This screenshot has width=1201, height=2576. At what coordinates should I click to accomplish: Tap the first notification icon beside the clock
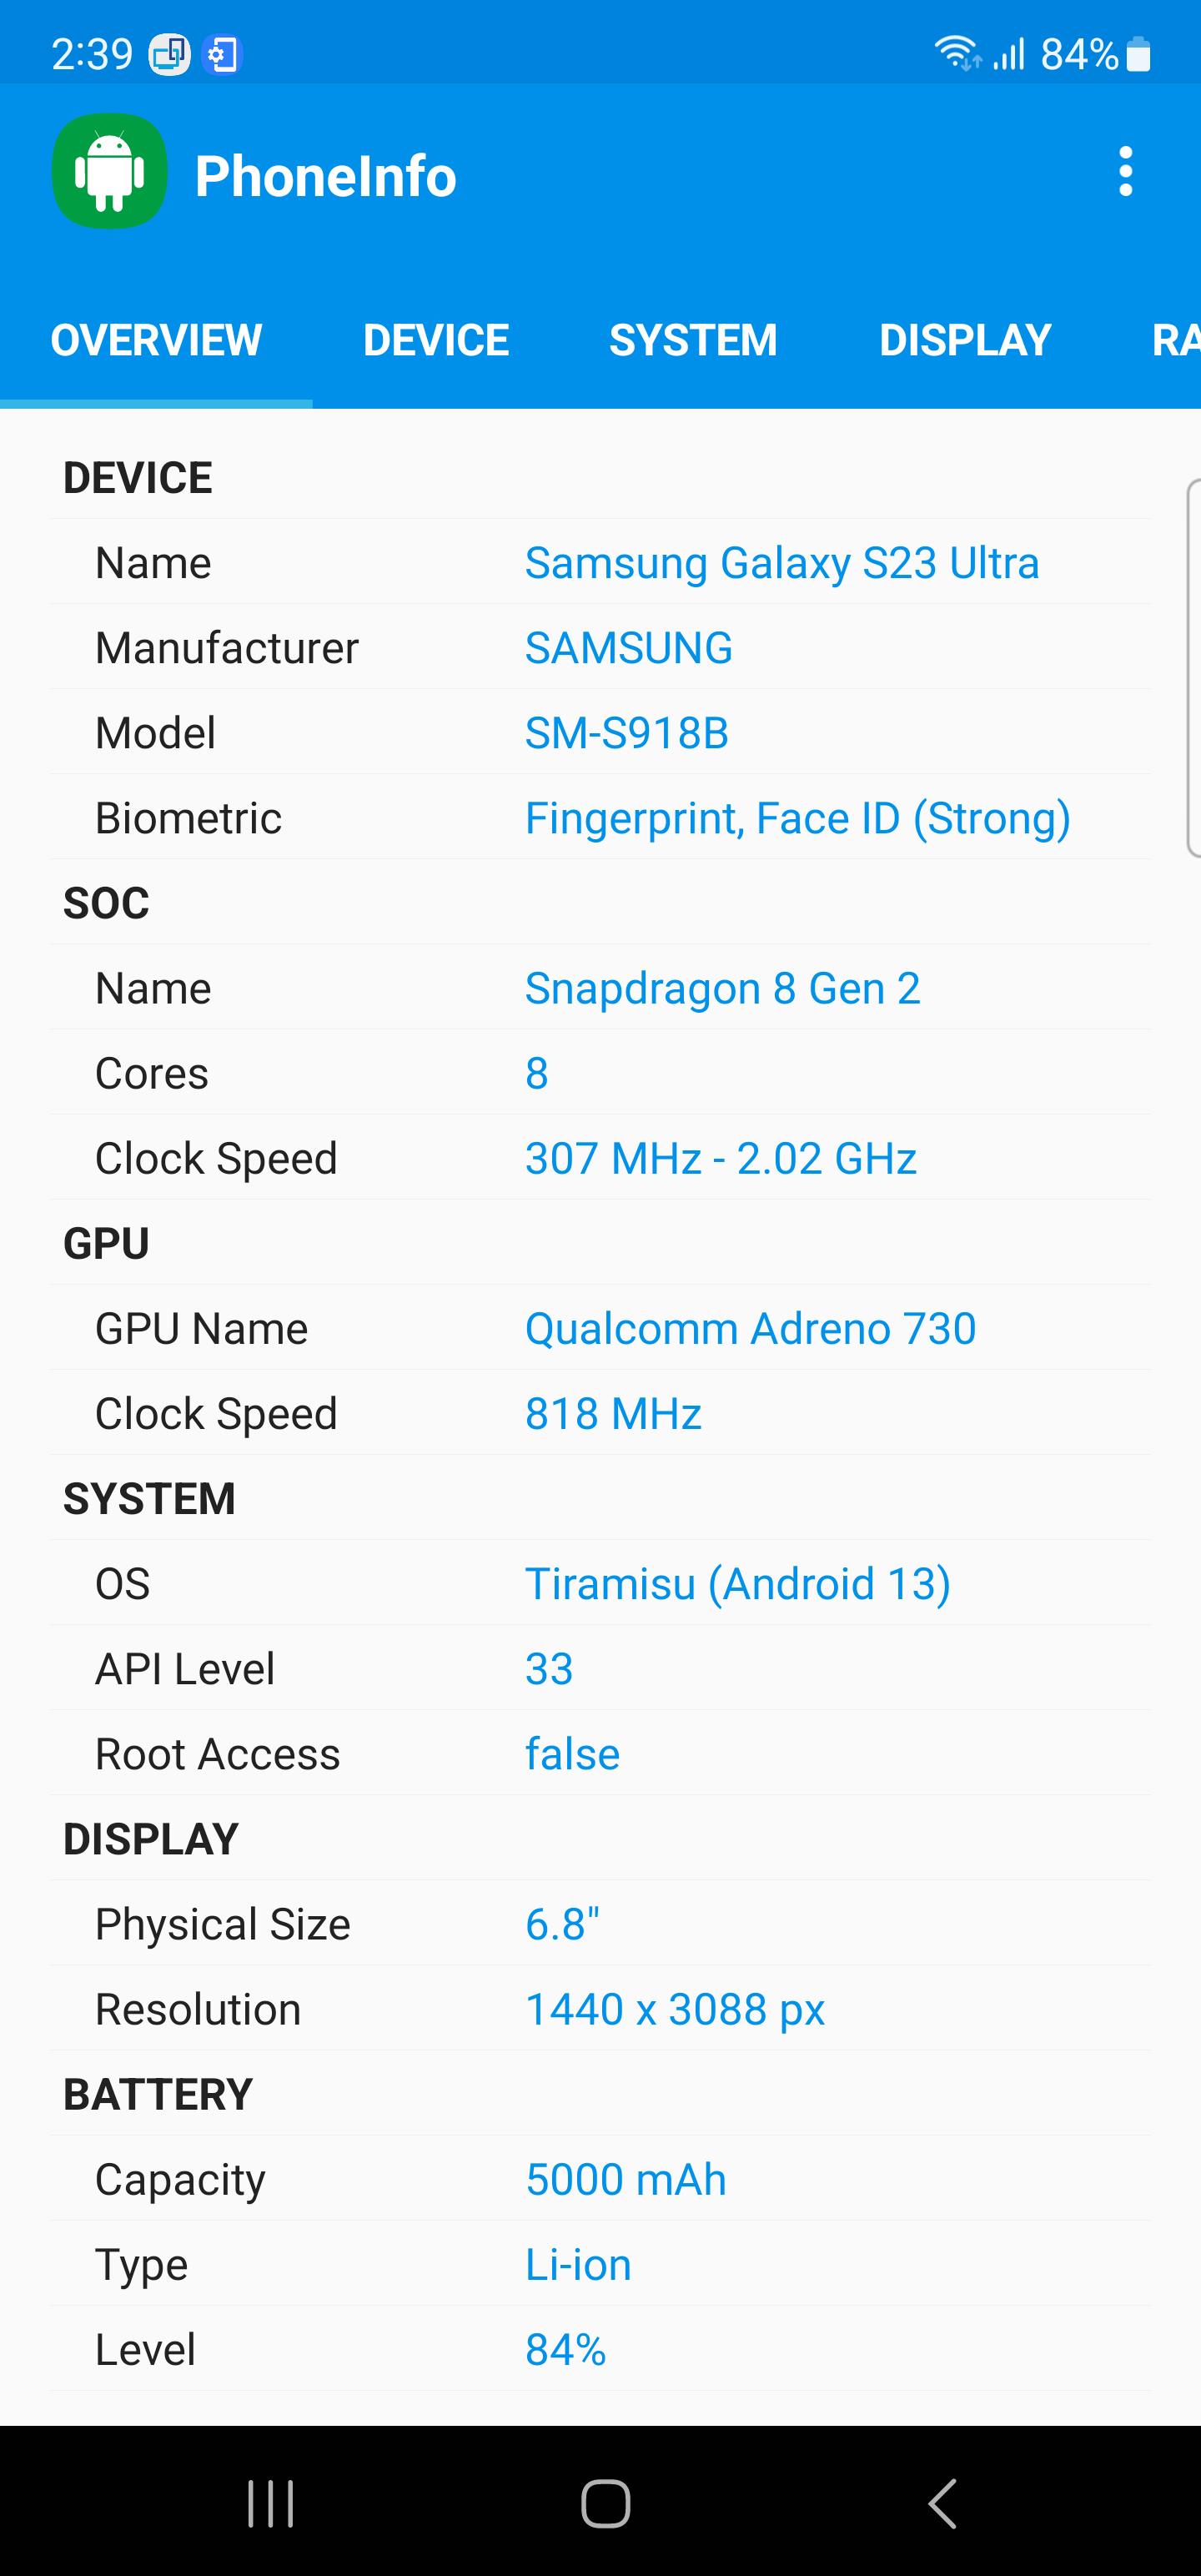(169, 54)
